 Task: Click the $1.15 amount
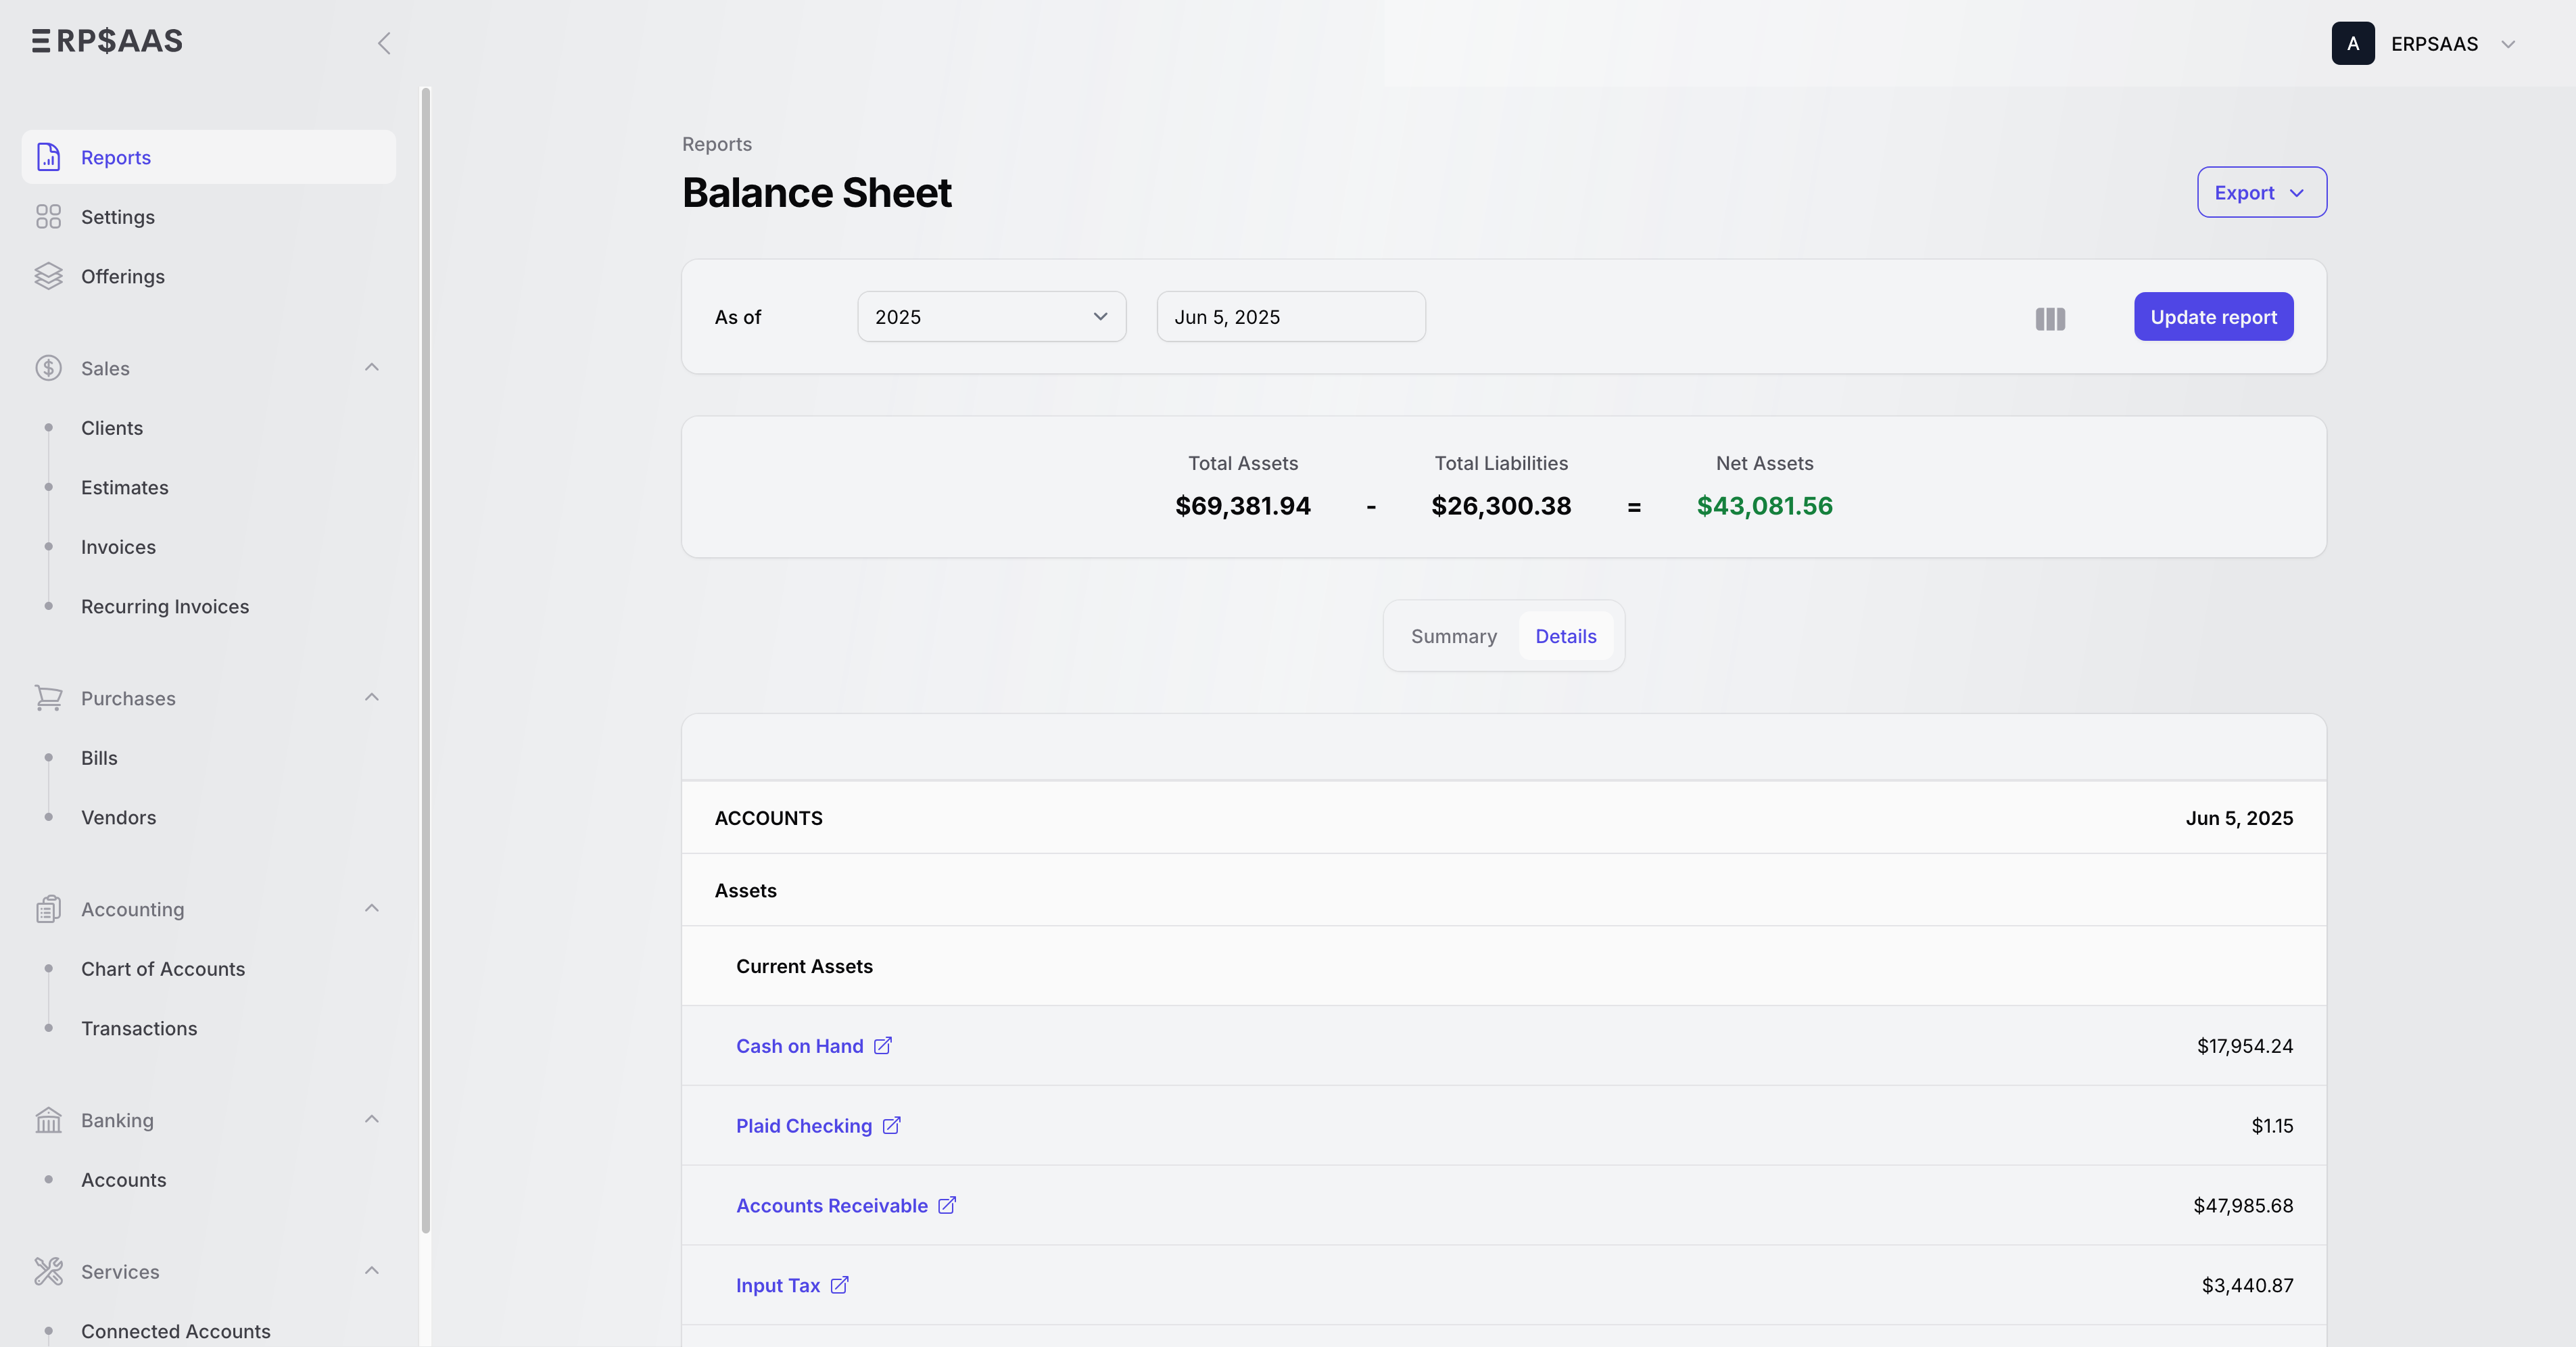coord(2272,1126)
